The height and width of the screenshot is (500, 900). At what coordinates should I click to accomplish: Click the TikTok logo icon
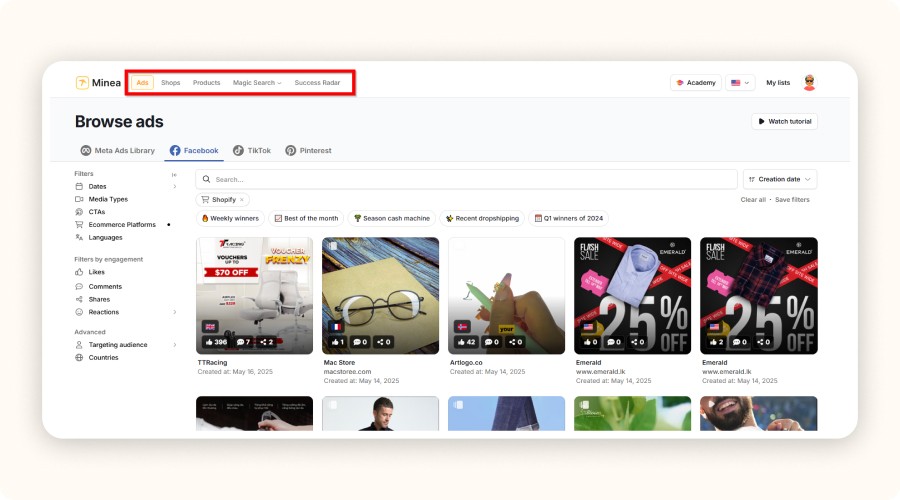coord(238,150)
